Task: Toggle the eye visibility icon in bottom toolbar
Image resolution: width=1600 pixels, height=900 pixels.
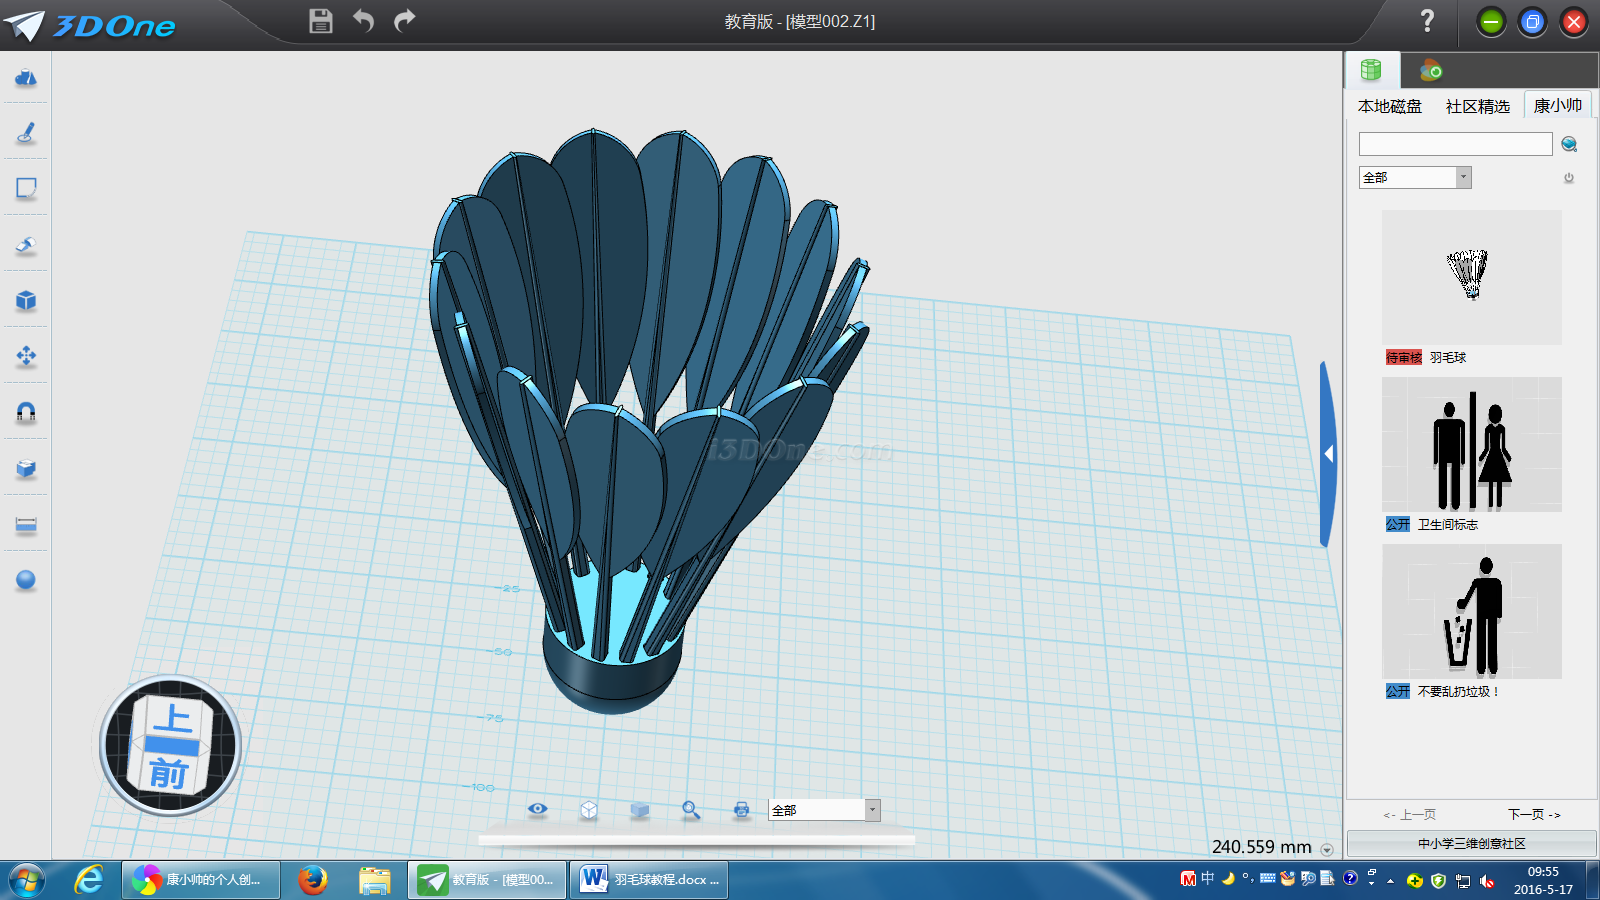Action: click(x=538, y=809)
